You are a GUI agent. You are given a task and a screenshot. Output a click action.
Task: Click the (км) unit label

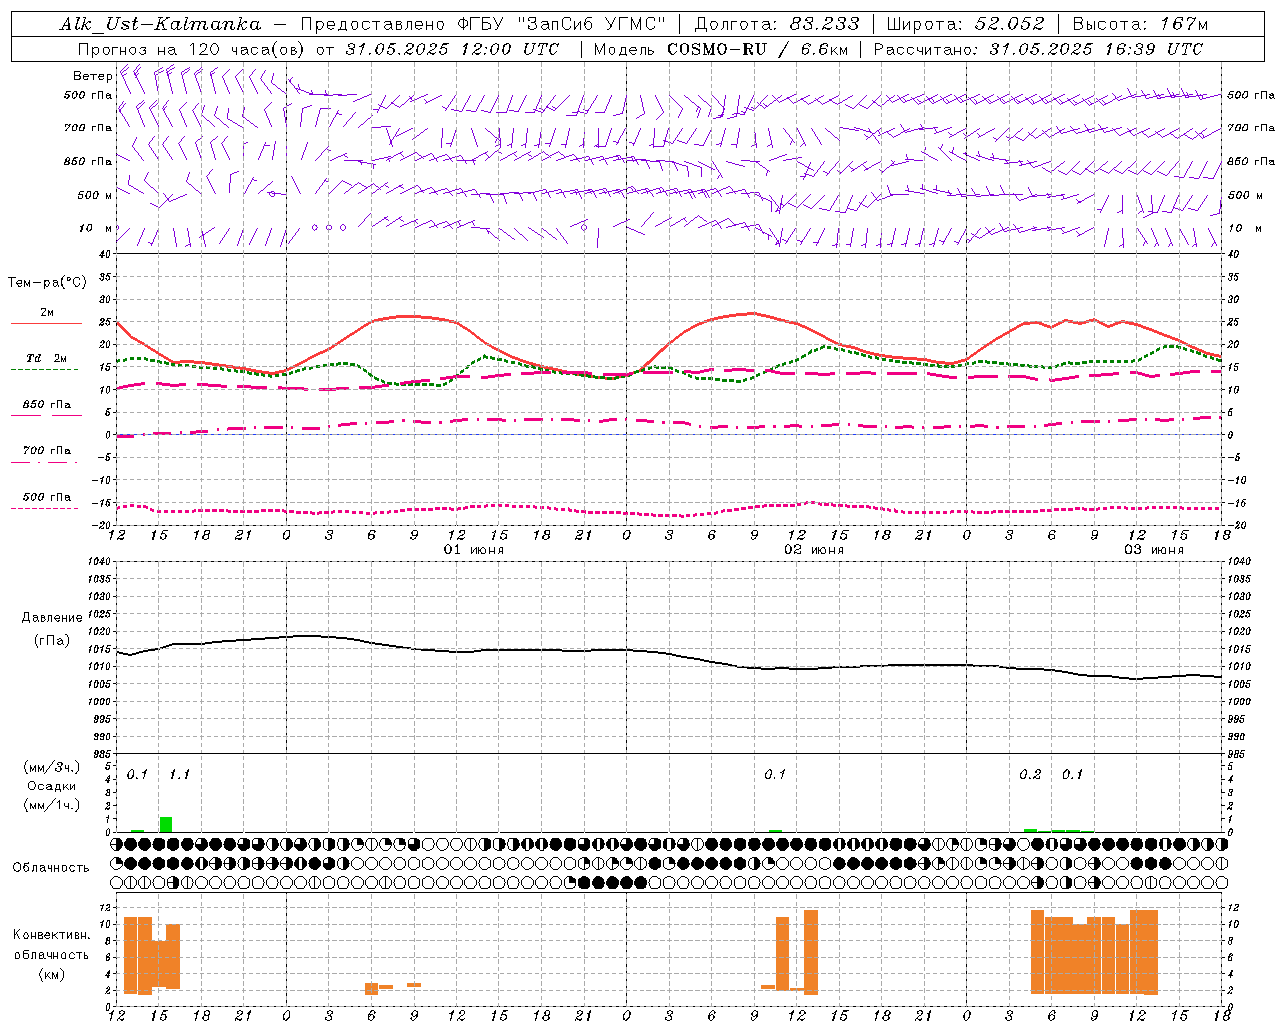pos(51,974)
